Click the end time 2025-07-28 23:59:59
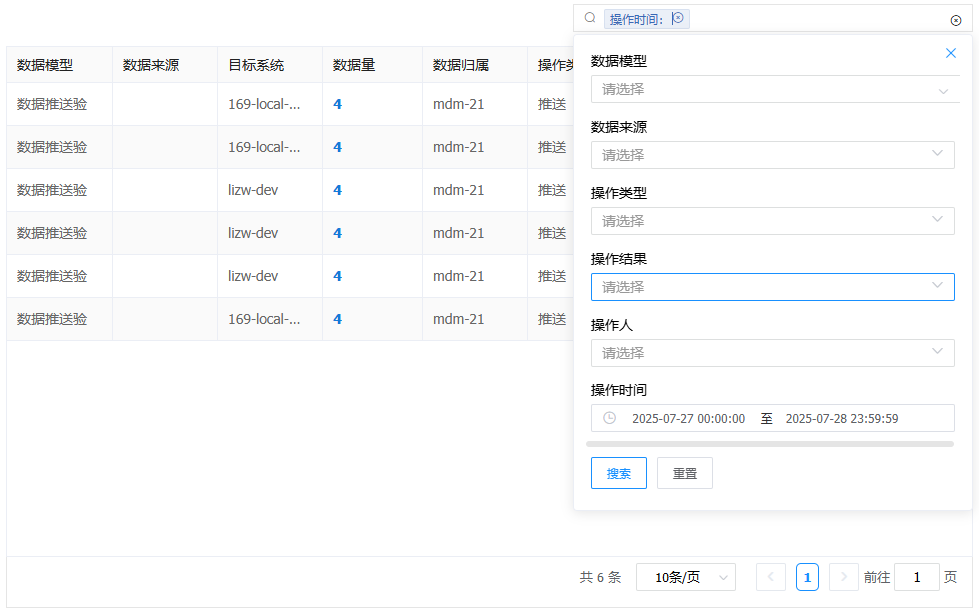979x613 pixels. click(x=842, y=418)
